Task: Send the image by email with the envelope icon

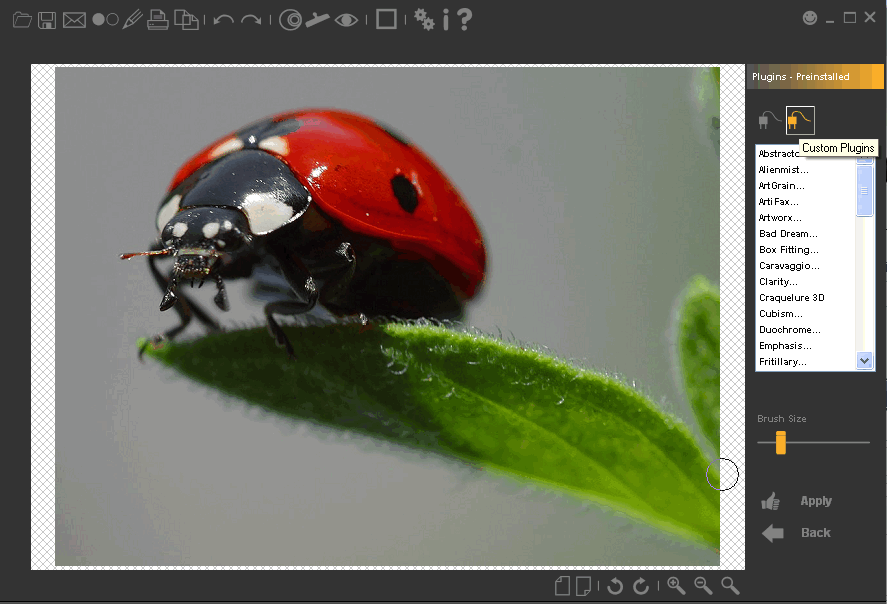Action: [x=74, y=20]
